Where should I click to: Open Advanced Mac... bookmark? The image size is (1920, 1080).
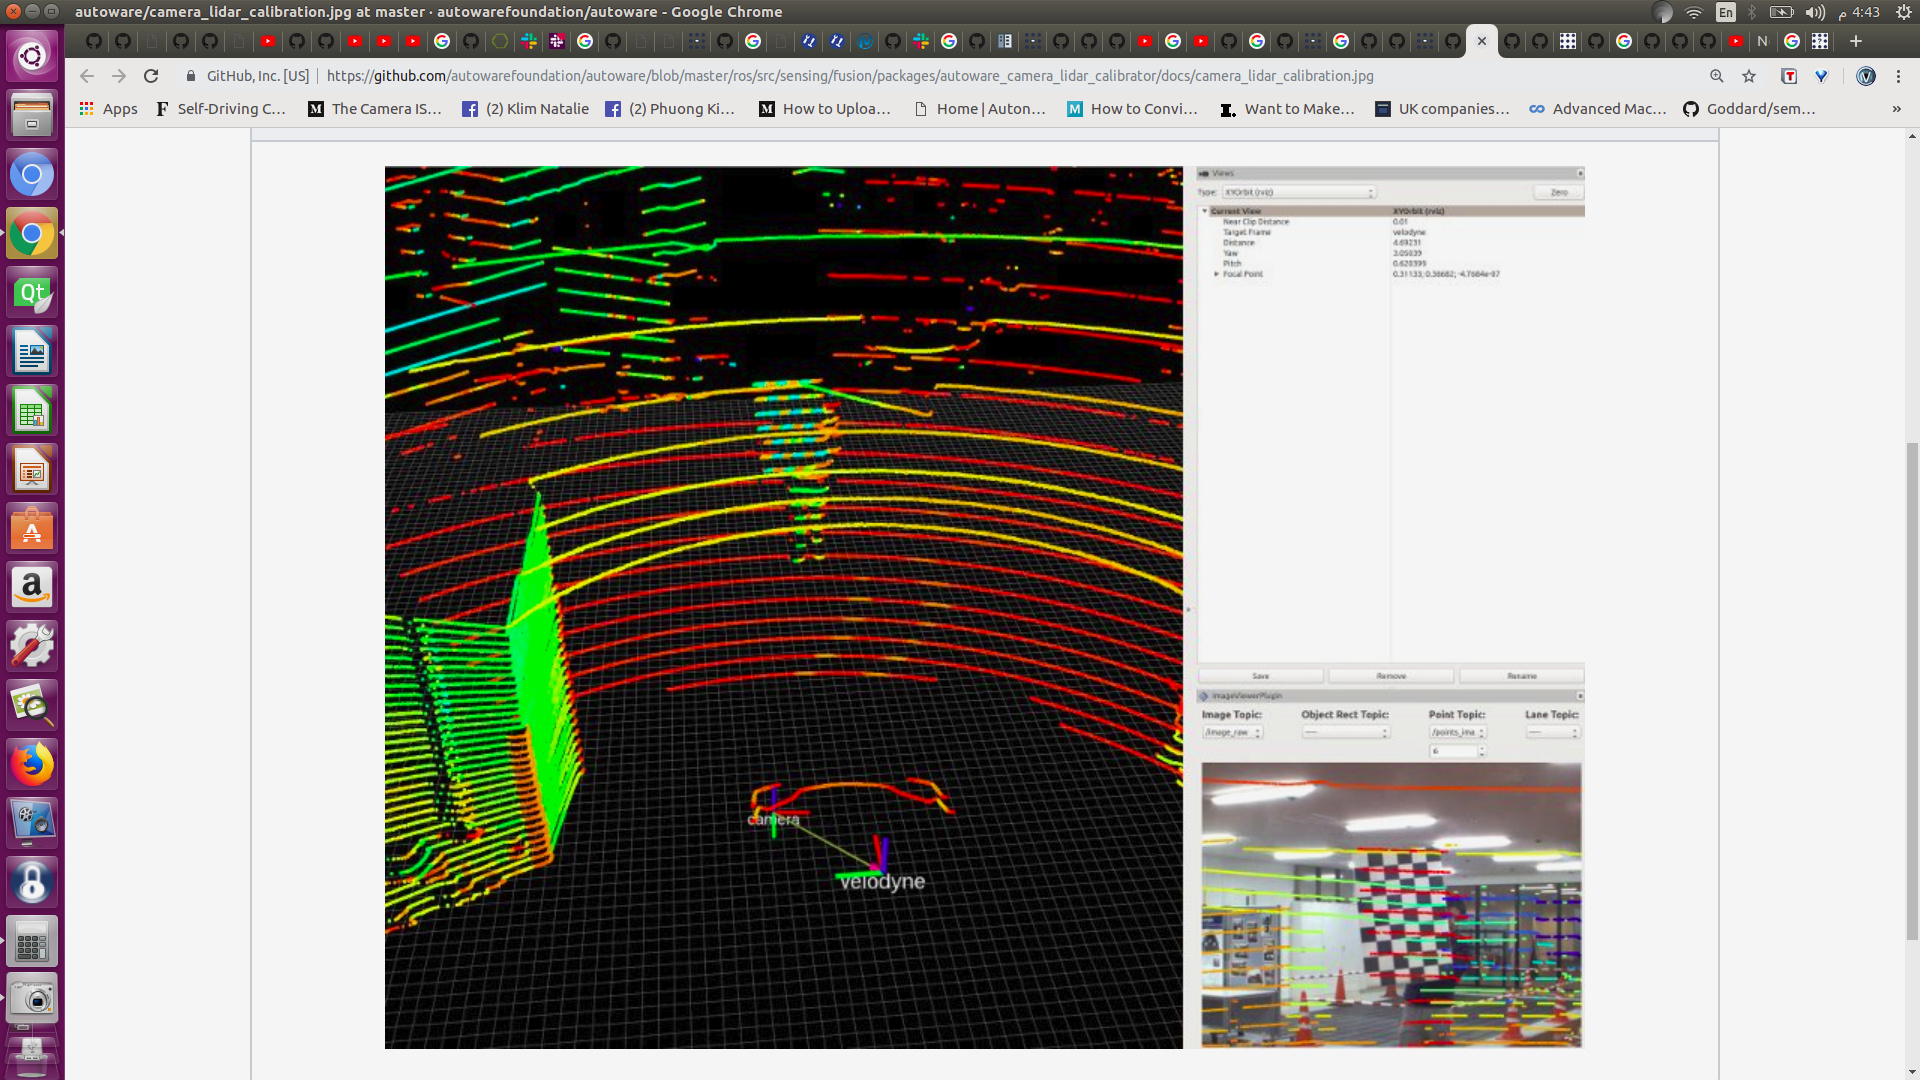[1598, 109]
